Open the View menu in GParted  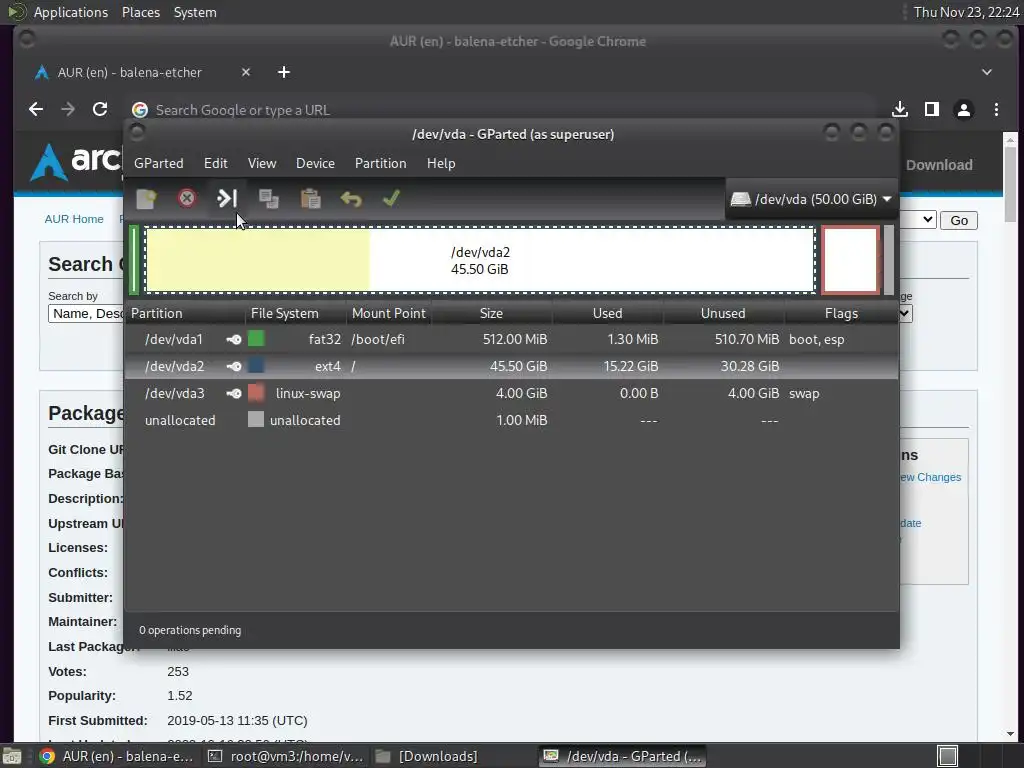[262, 163]
